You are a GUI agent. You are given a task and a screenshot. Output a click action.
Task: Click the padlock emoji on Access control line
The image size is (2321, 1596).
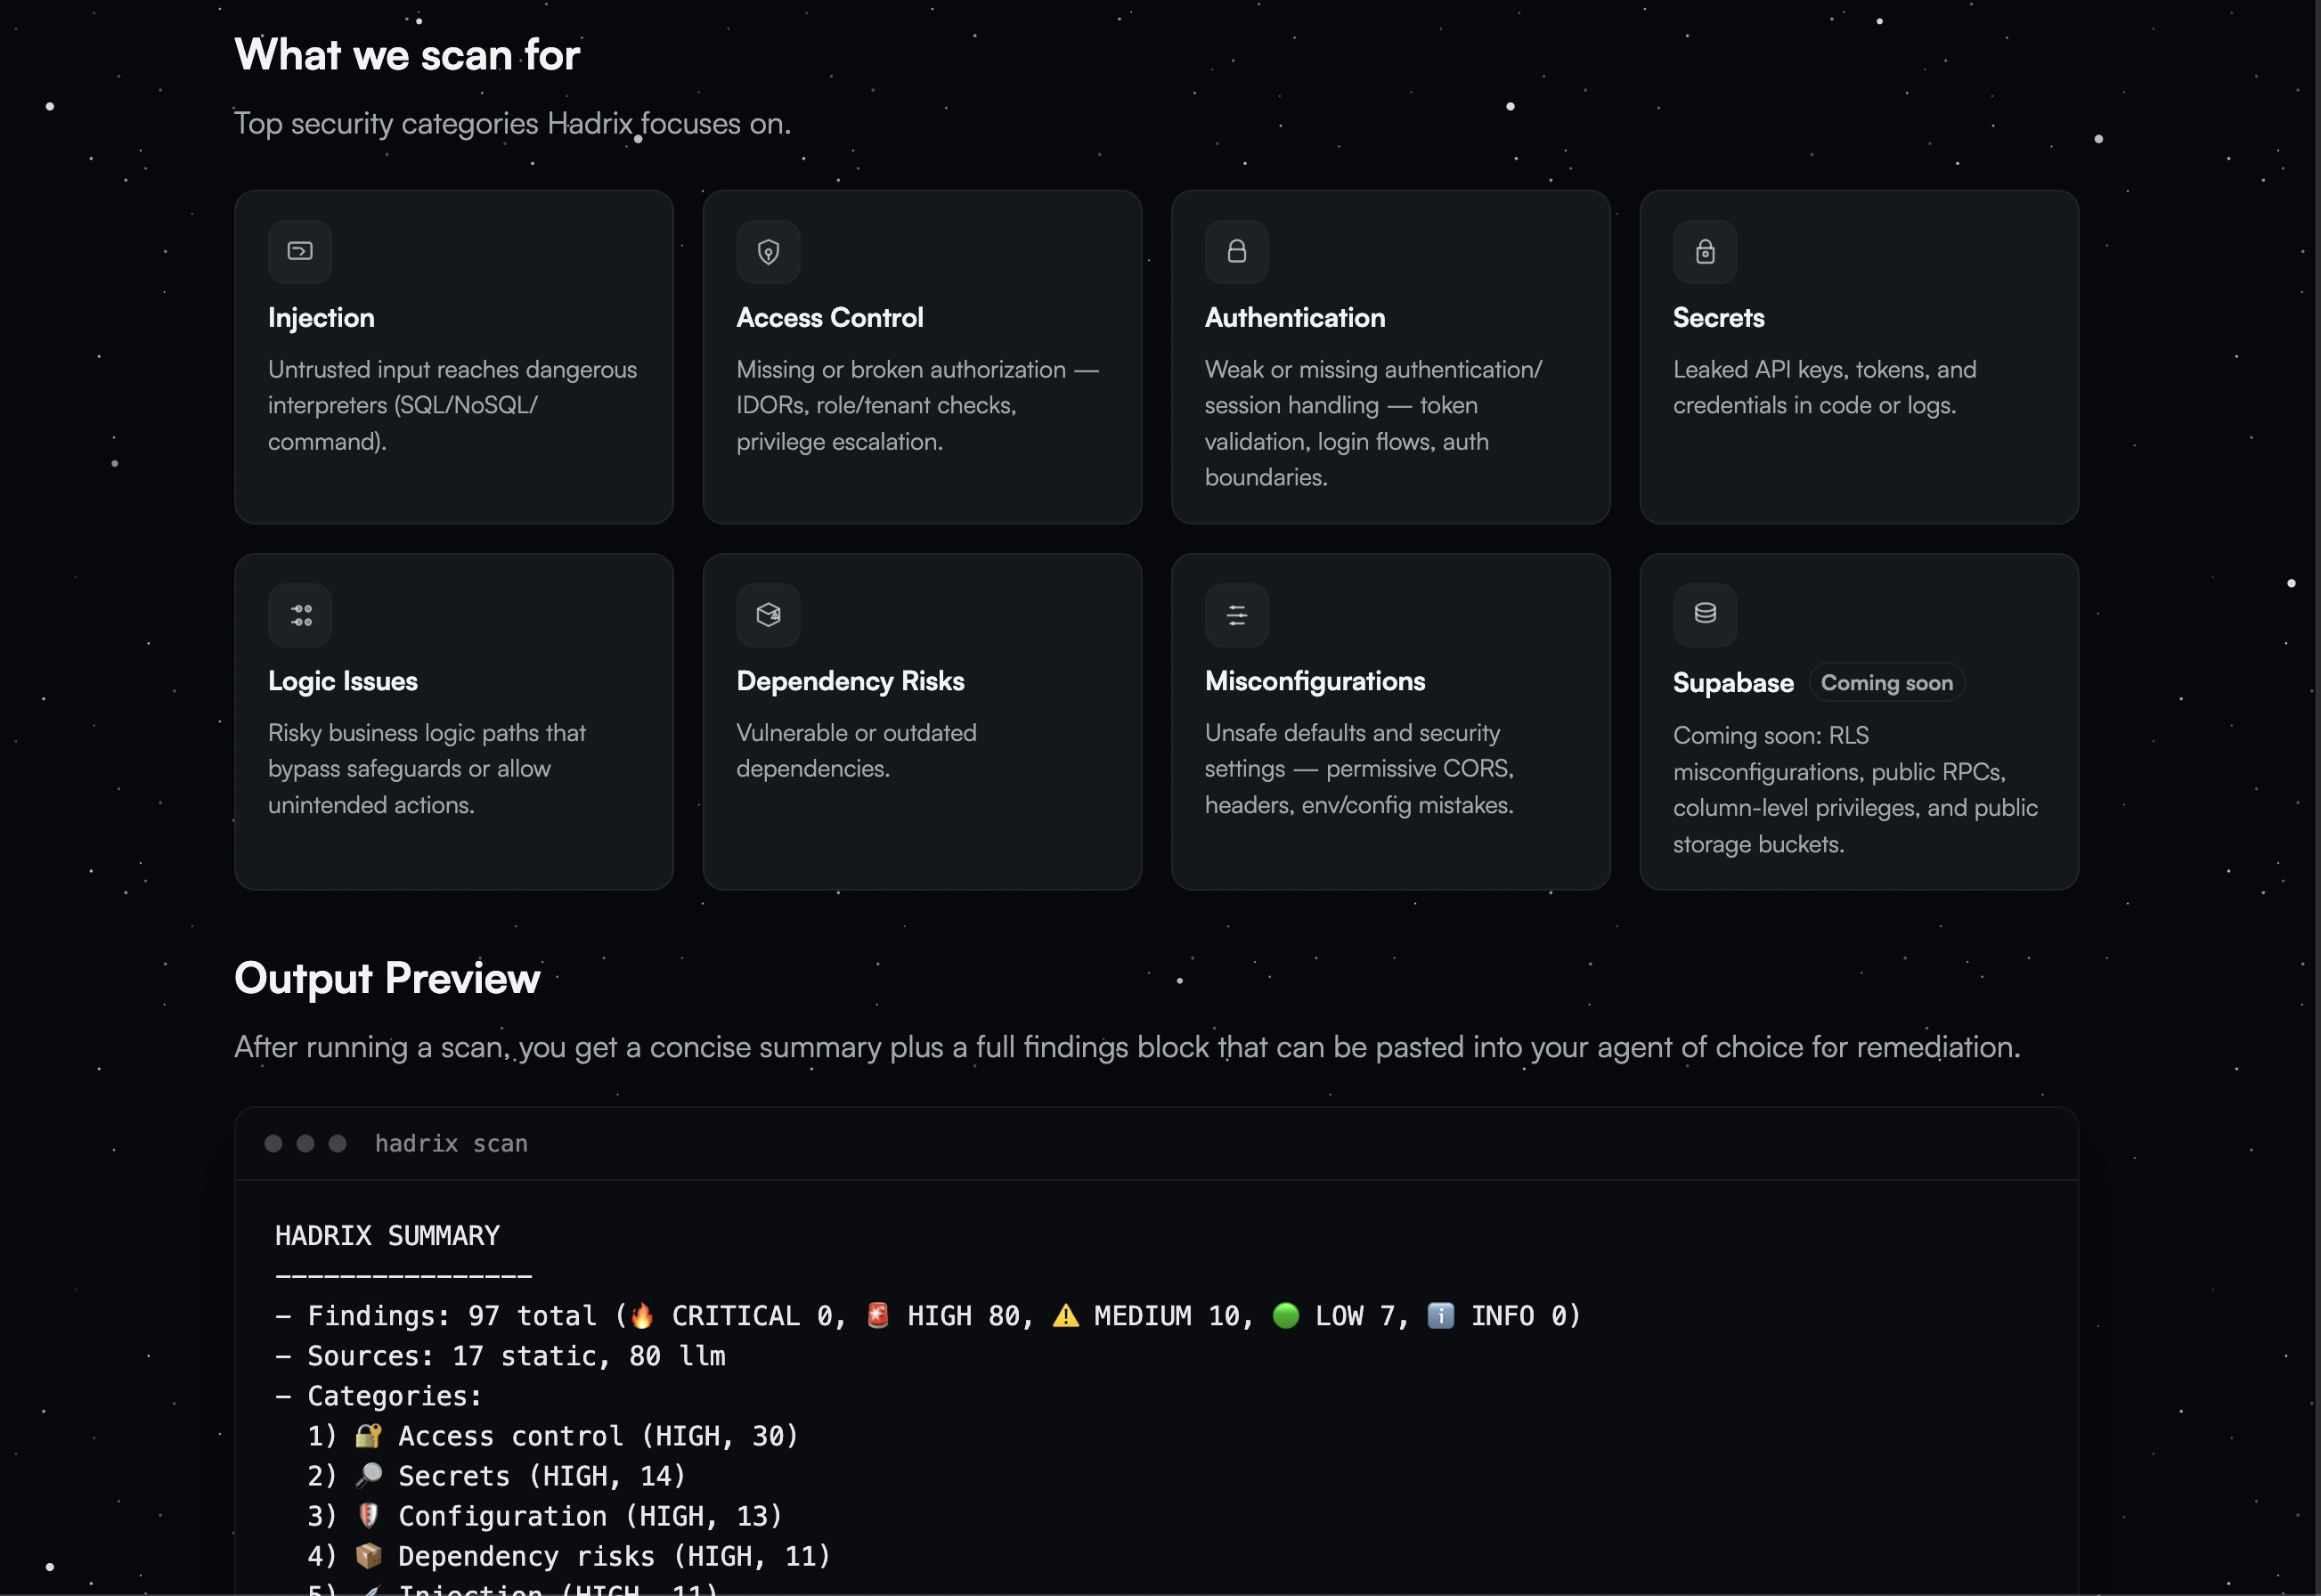click(x=368, y=1435)
